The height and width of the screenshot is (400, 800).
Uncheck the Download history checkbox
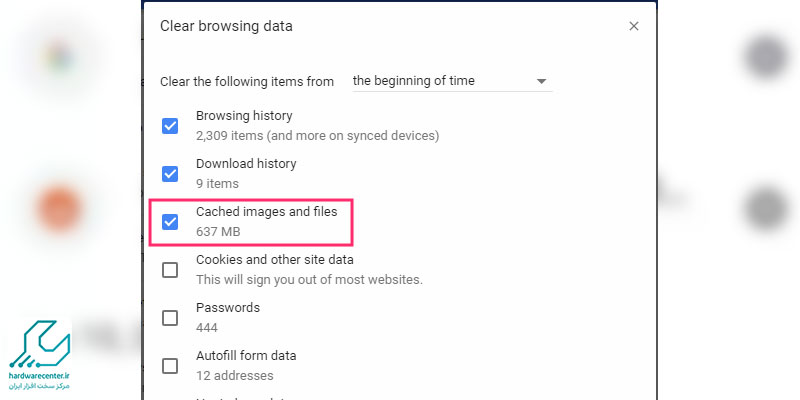tap(170, 174)
